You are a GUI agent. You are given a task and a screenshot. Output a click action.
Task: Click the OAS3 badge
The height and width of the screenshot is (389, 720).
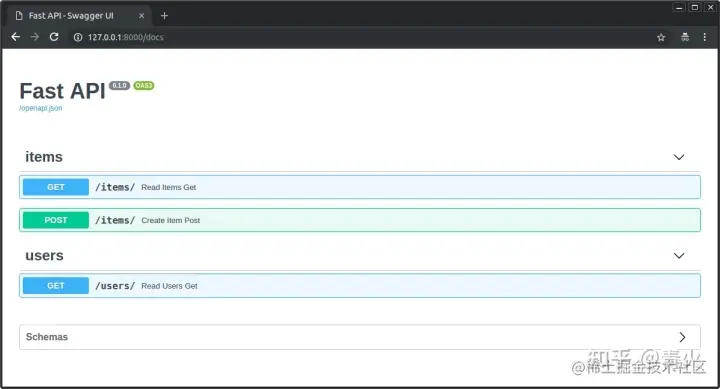[x=144, y=85]
